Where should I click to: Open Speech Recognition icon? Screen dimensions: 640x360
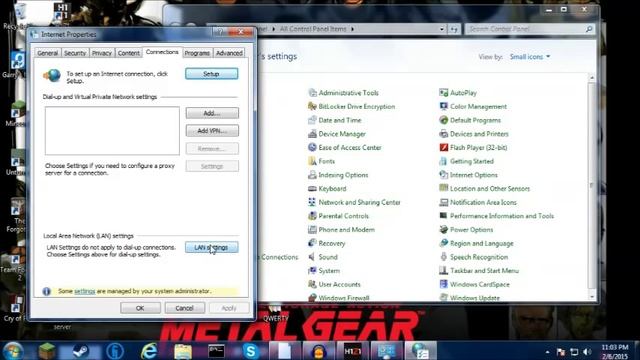444,257
